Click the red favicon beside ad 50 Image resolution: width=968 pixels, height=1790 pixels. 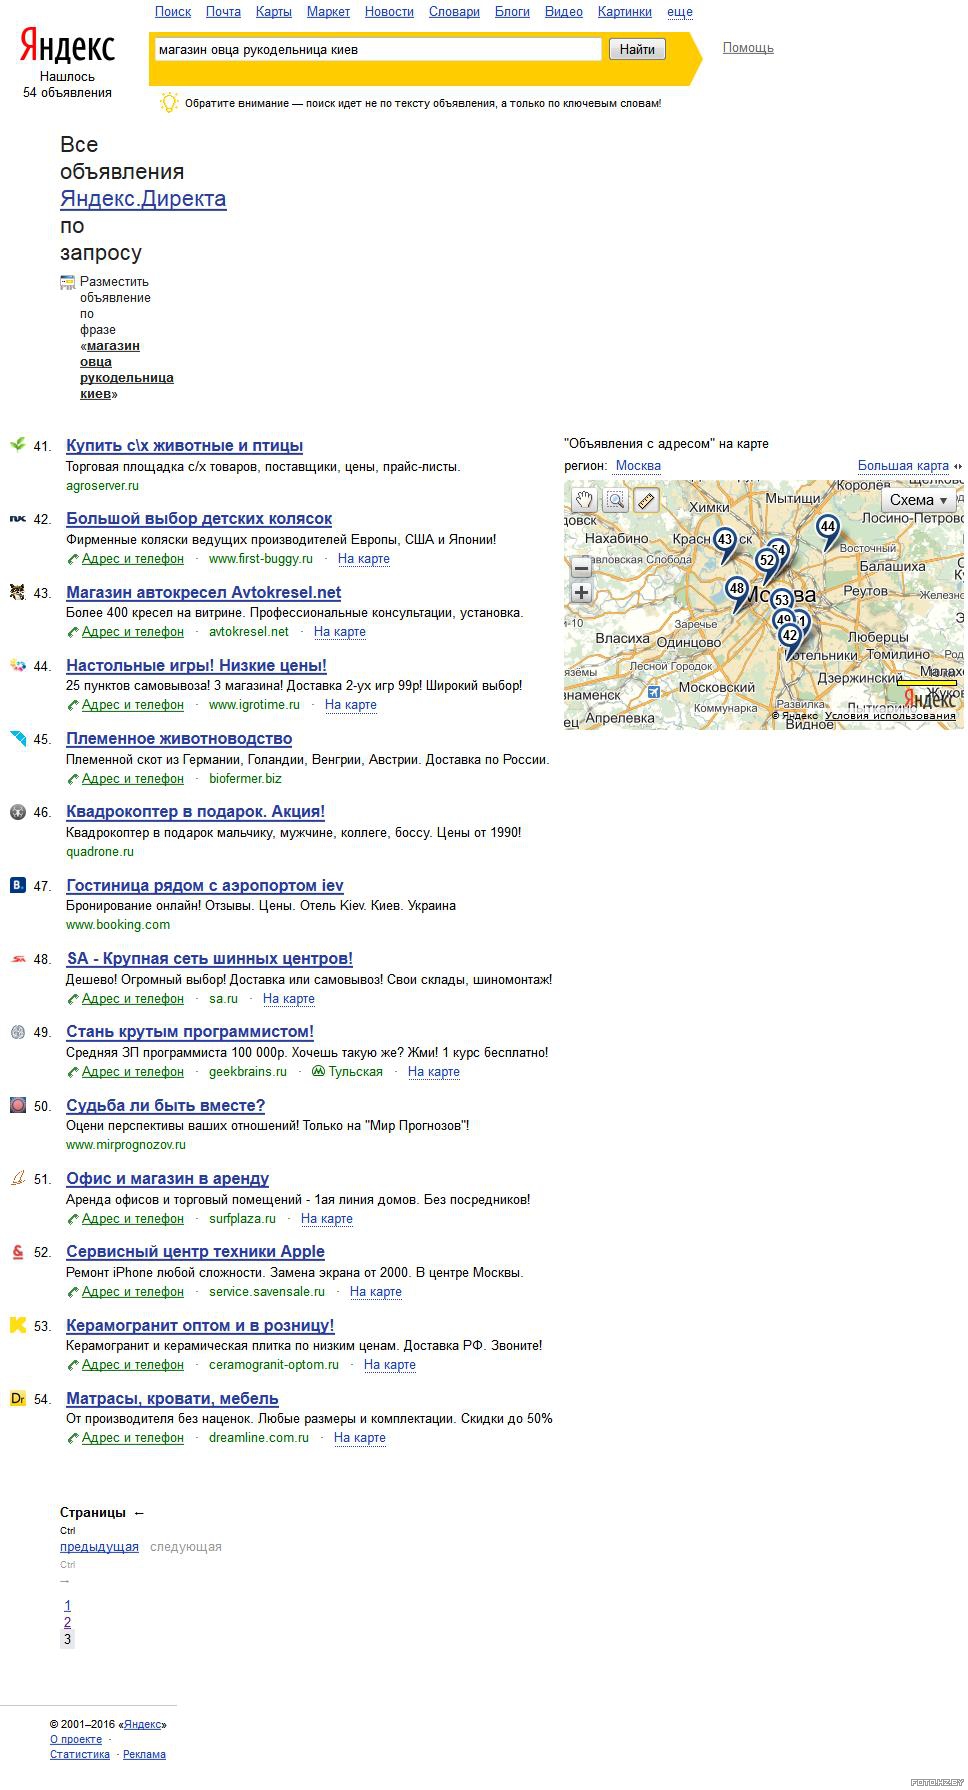pos(17,1105)
